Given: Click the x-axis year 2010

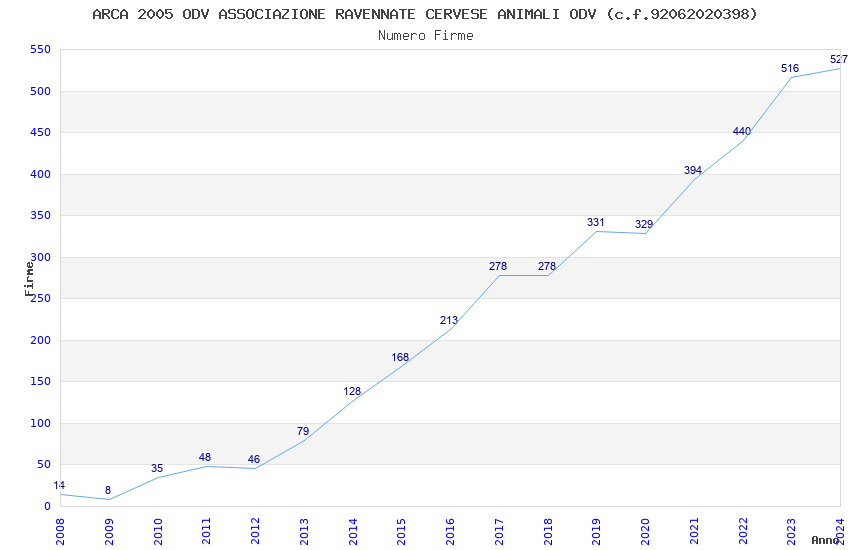Looking at the screenshot, I should pos(158,531).
